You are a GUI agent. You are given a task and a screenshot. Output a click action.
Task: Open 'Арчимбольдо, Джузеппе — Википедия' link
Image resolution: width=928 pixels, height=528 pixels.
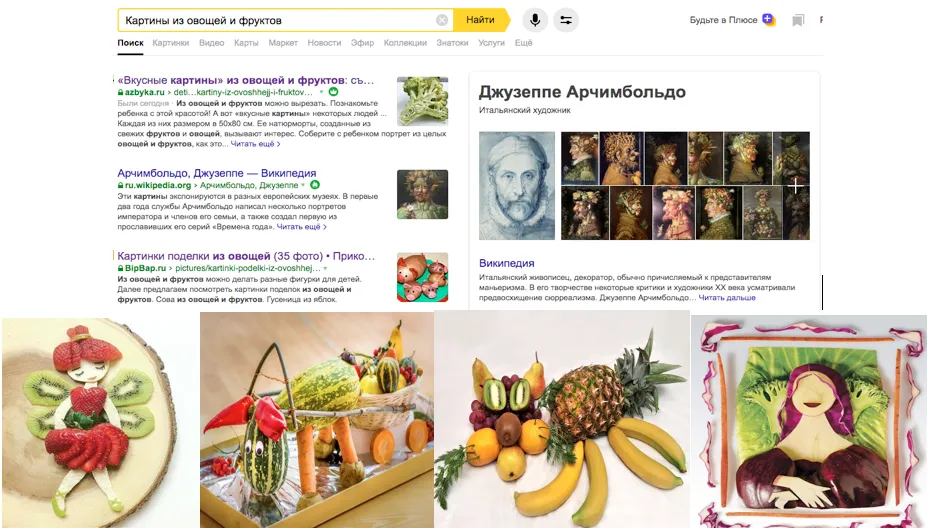(217, 173)
